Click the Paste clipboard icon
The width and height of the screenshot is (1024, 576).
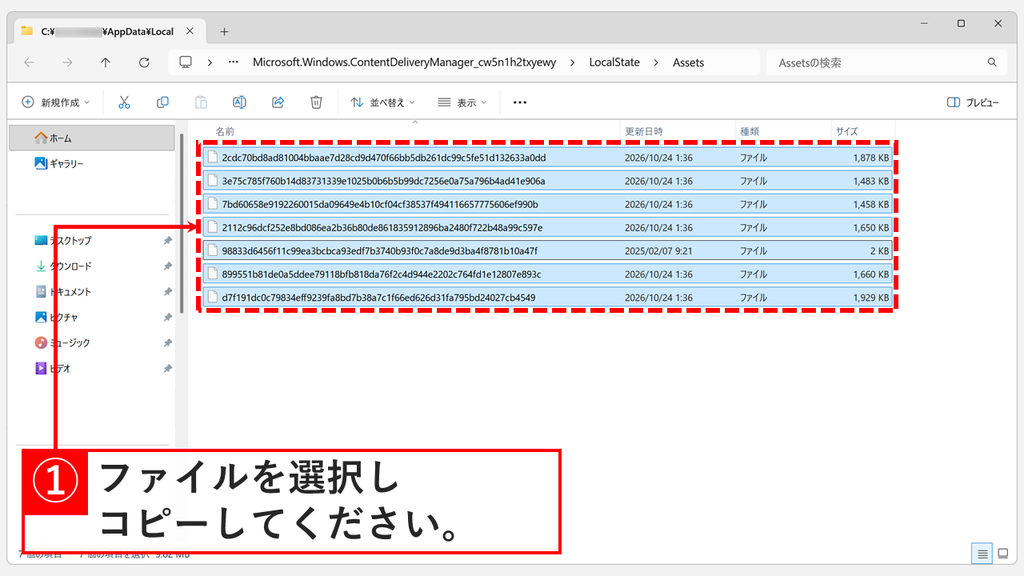pyautogui.click(x=201, y=102)
